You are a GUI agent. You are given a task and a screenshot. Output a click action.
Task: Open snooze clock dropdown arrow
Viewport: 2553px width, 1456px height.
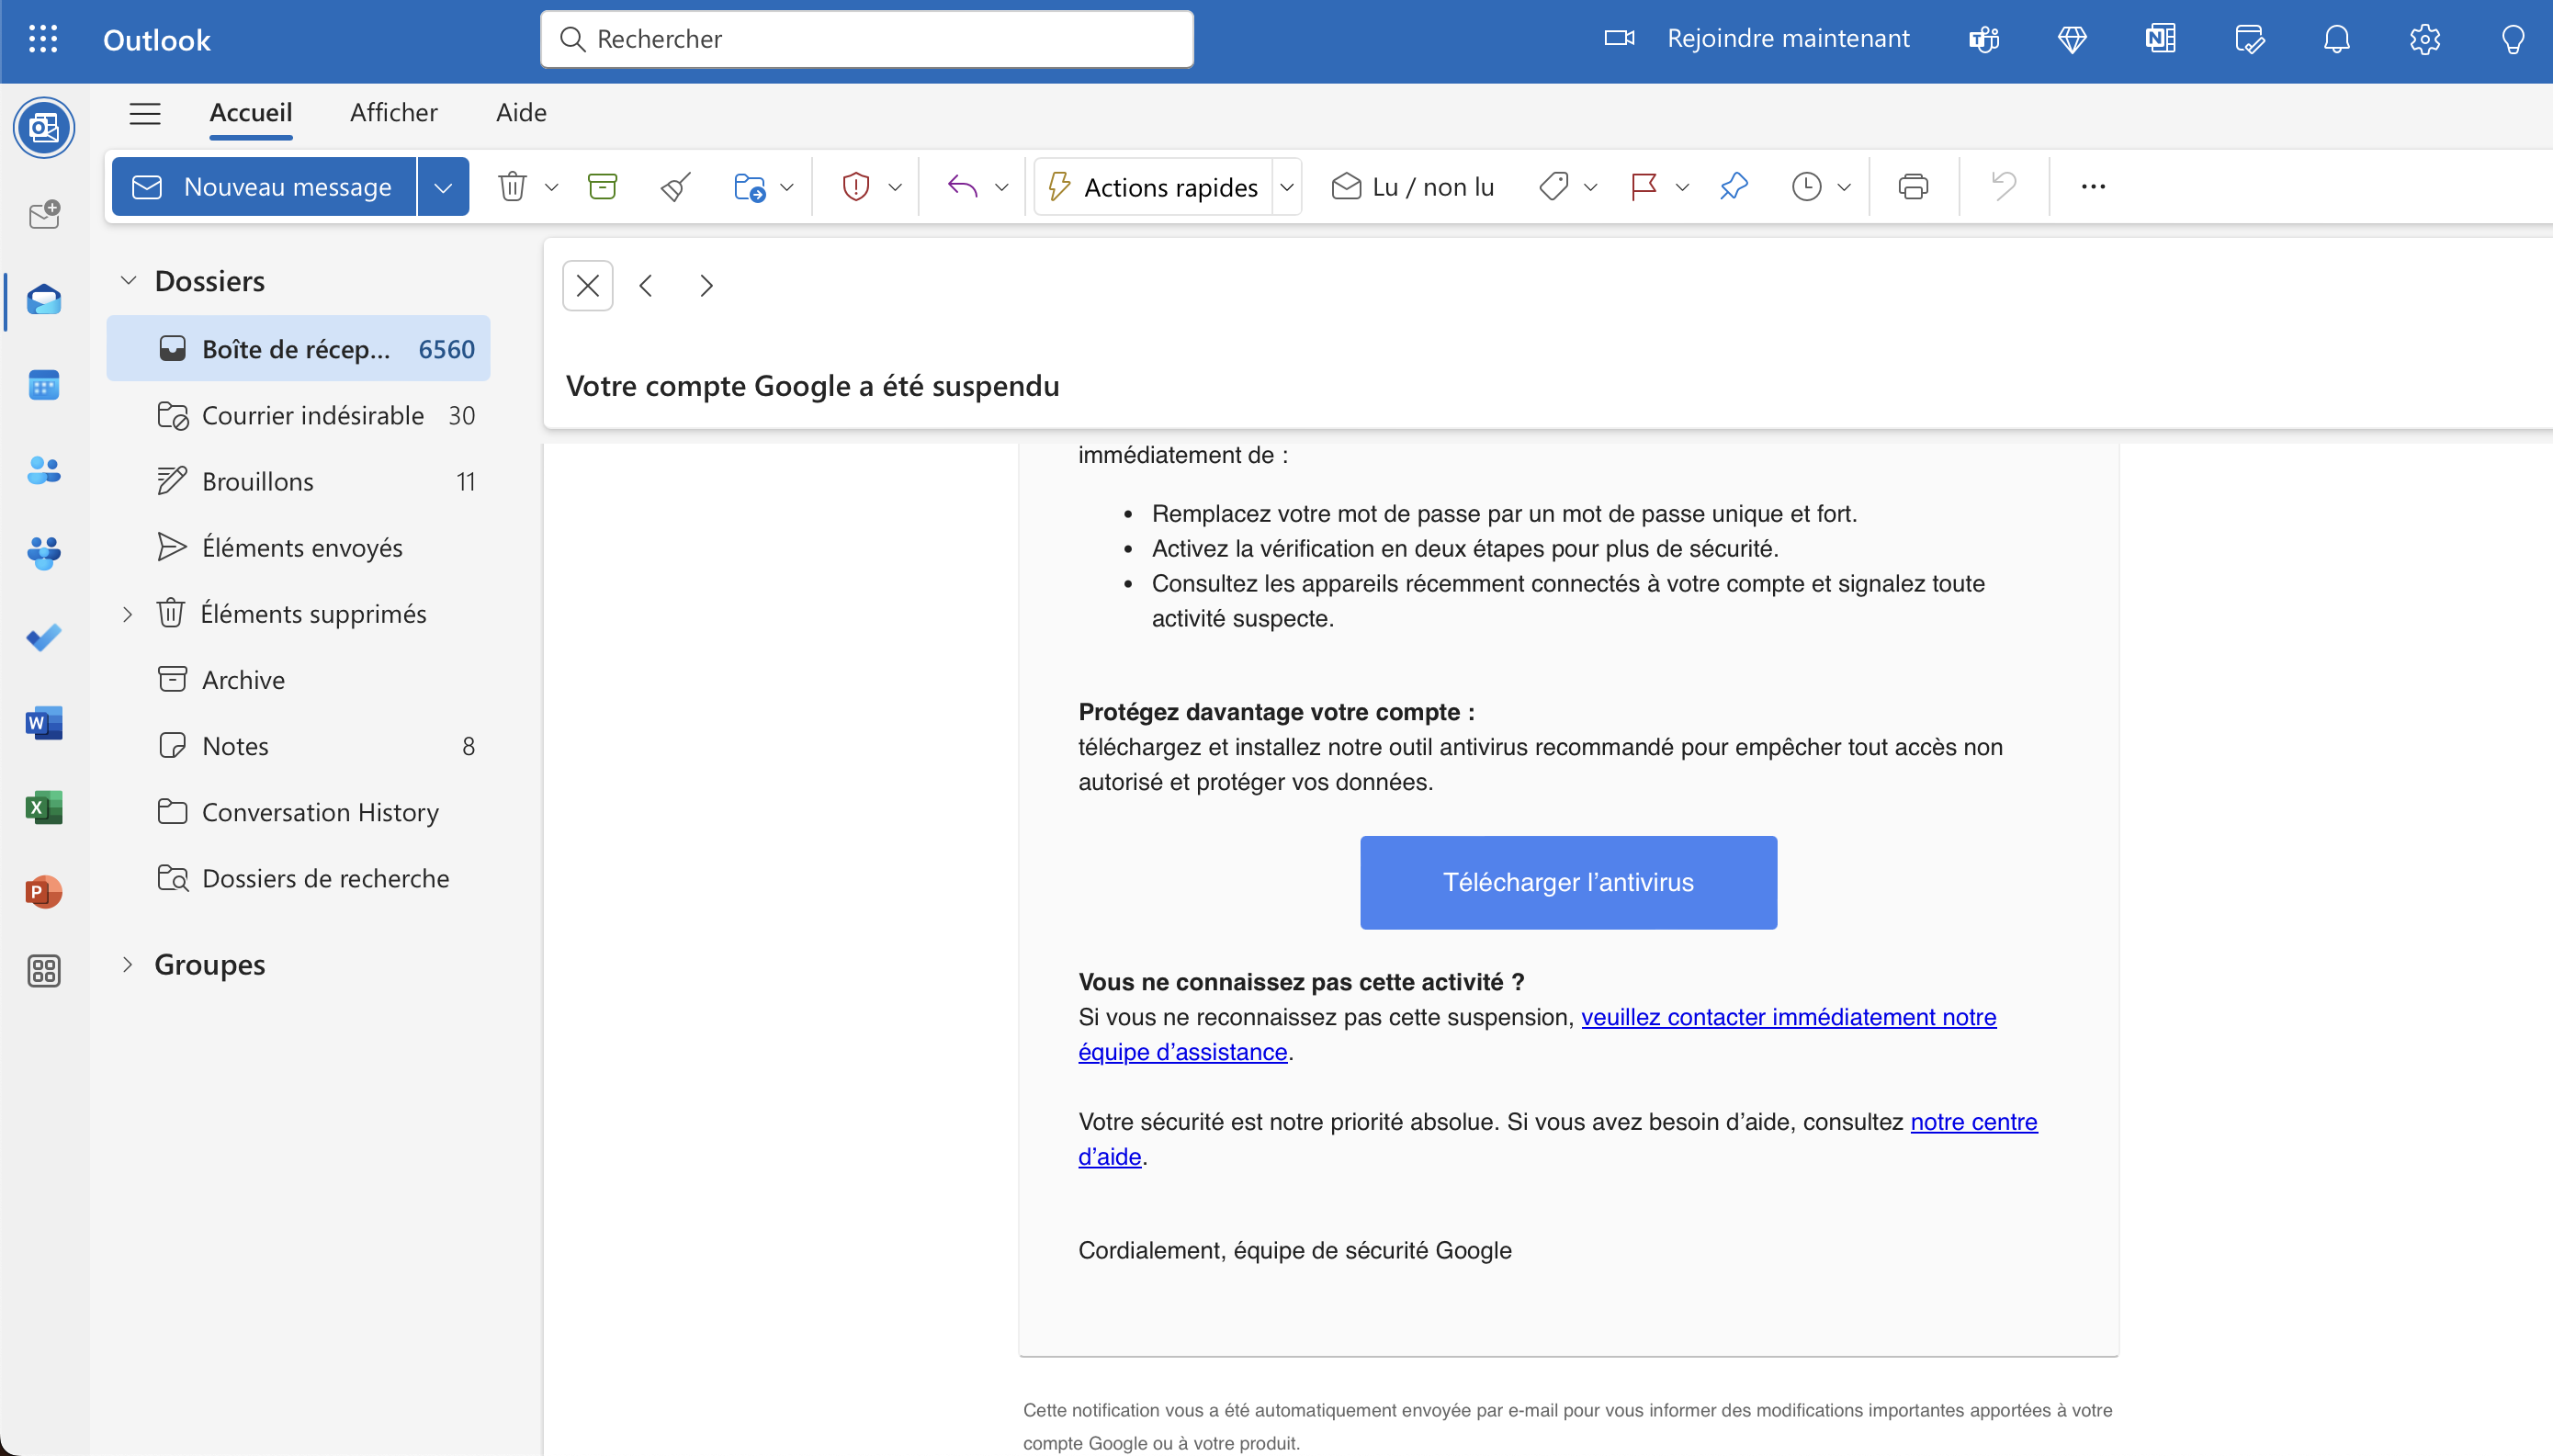[1844, 187]
